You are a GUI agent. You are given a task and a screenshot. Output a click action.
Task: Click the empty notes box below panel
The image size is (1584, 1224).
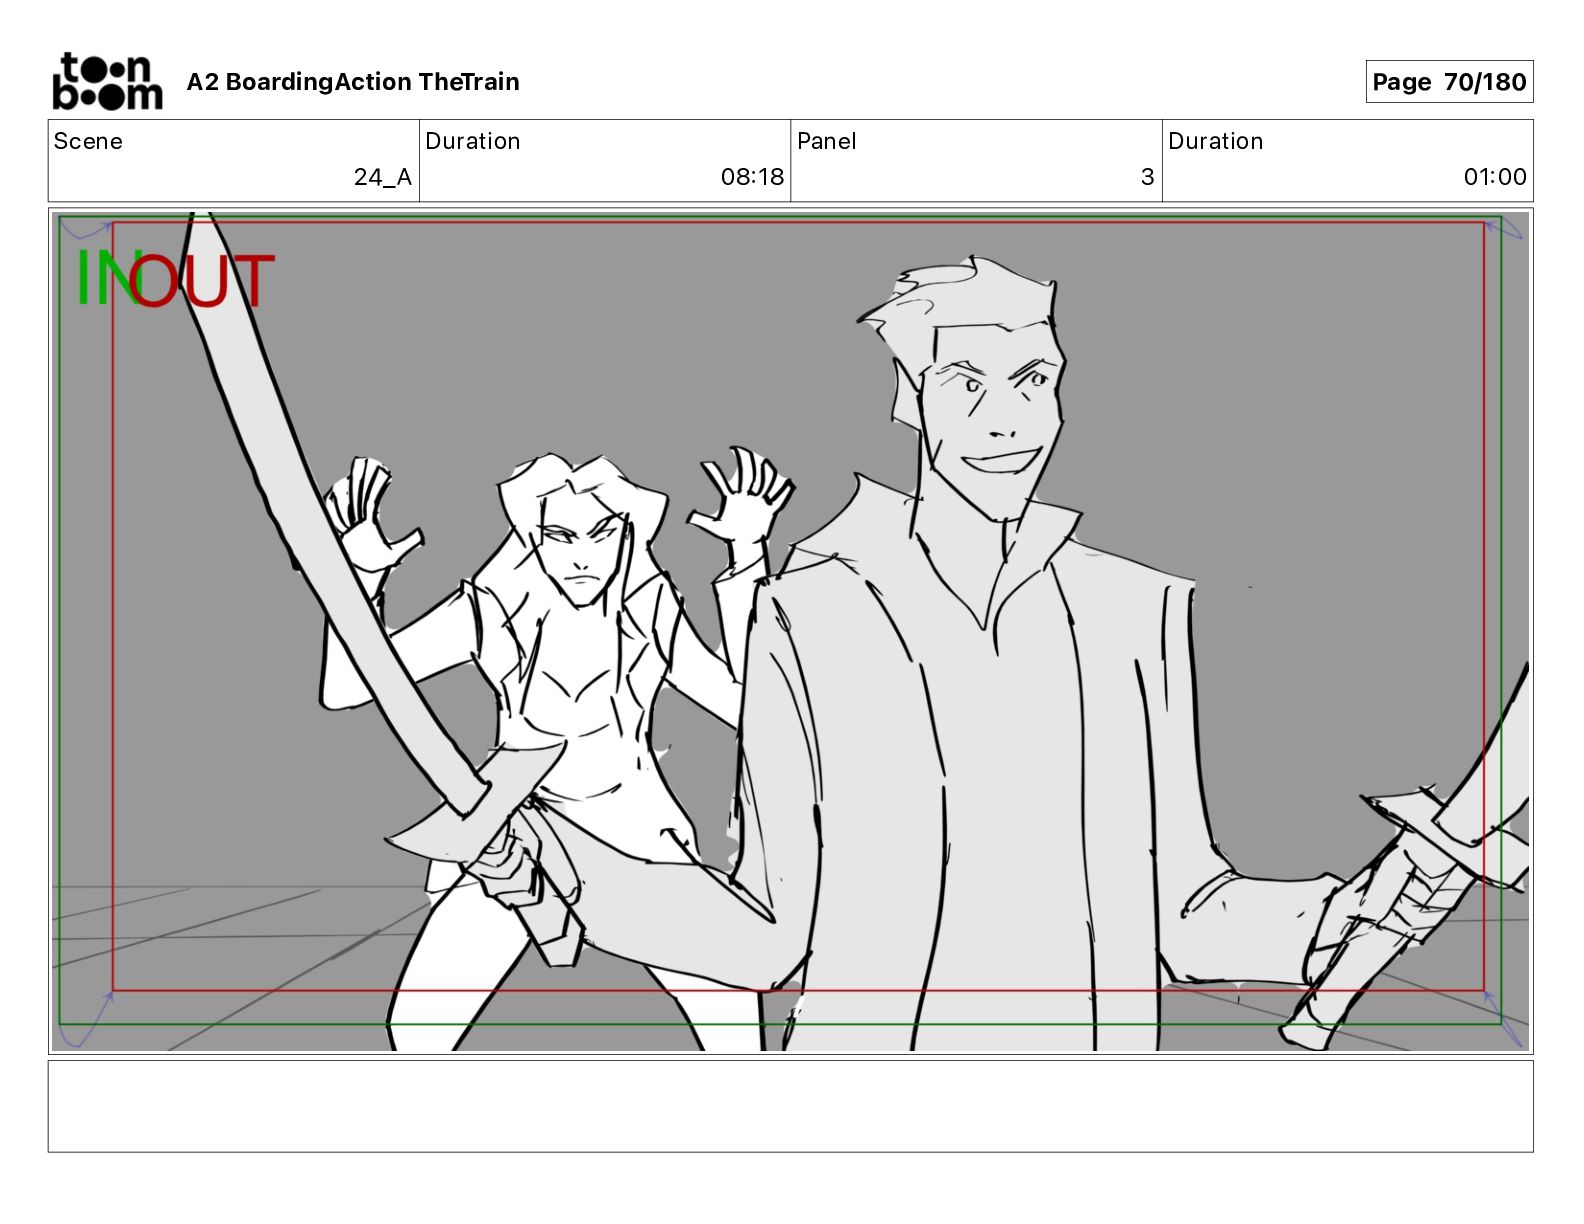[790, 1106]
